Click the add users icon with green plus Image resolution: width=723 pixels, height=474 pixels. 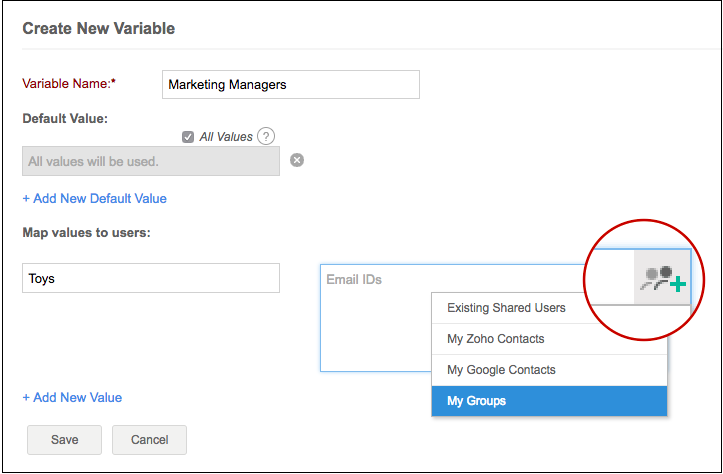coord(663,280)
